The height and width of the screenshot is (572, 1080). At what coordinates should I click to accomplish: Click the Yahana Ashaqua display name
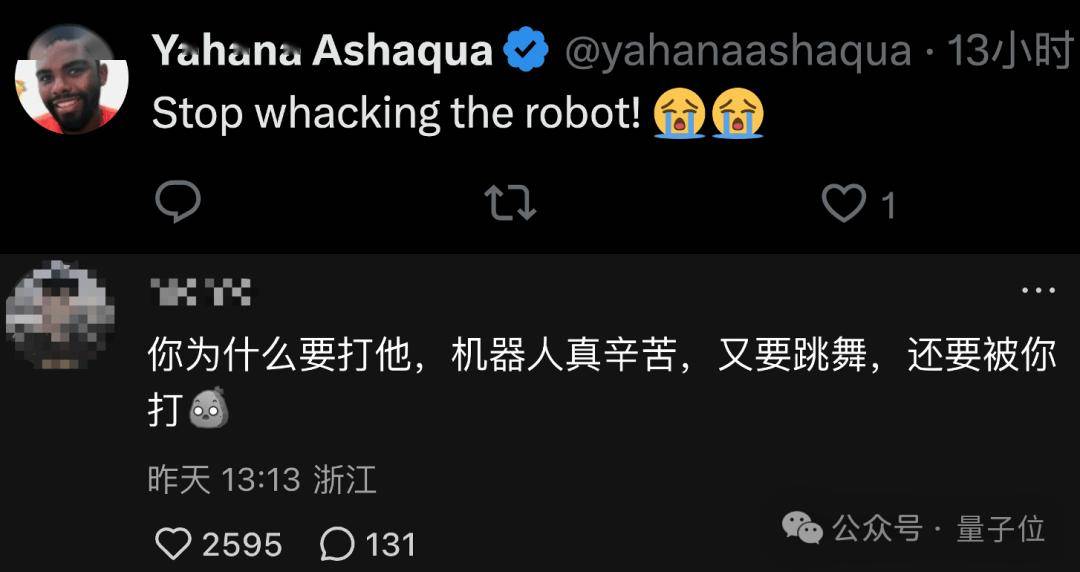click(322, 51)
